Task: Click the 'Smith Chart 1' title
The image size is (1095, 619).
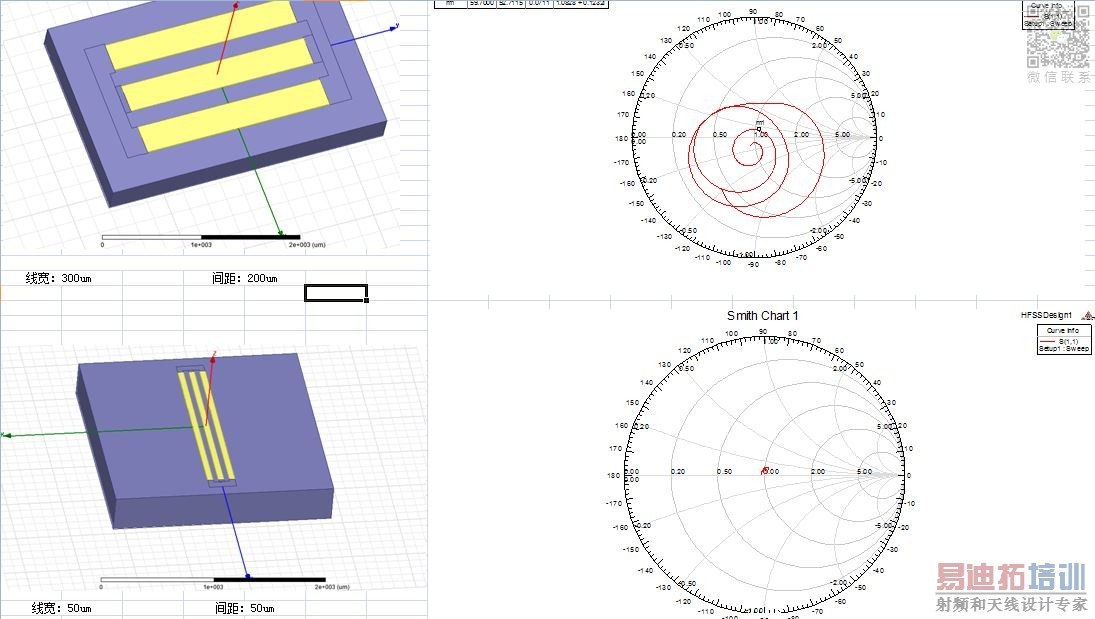Action: pyautogui.click(x=763, y=316)
